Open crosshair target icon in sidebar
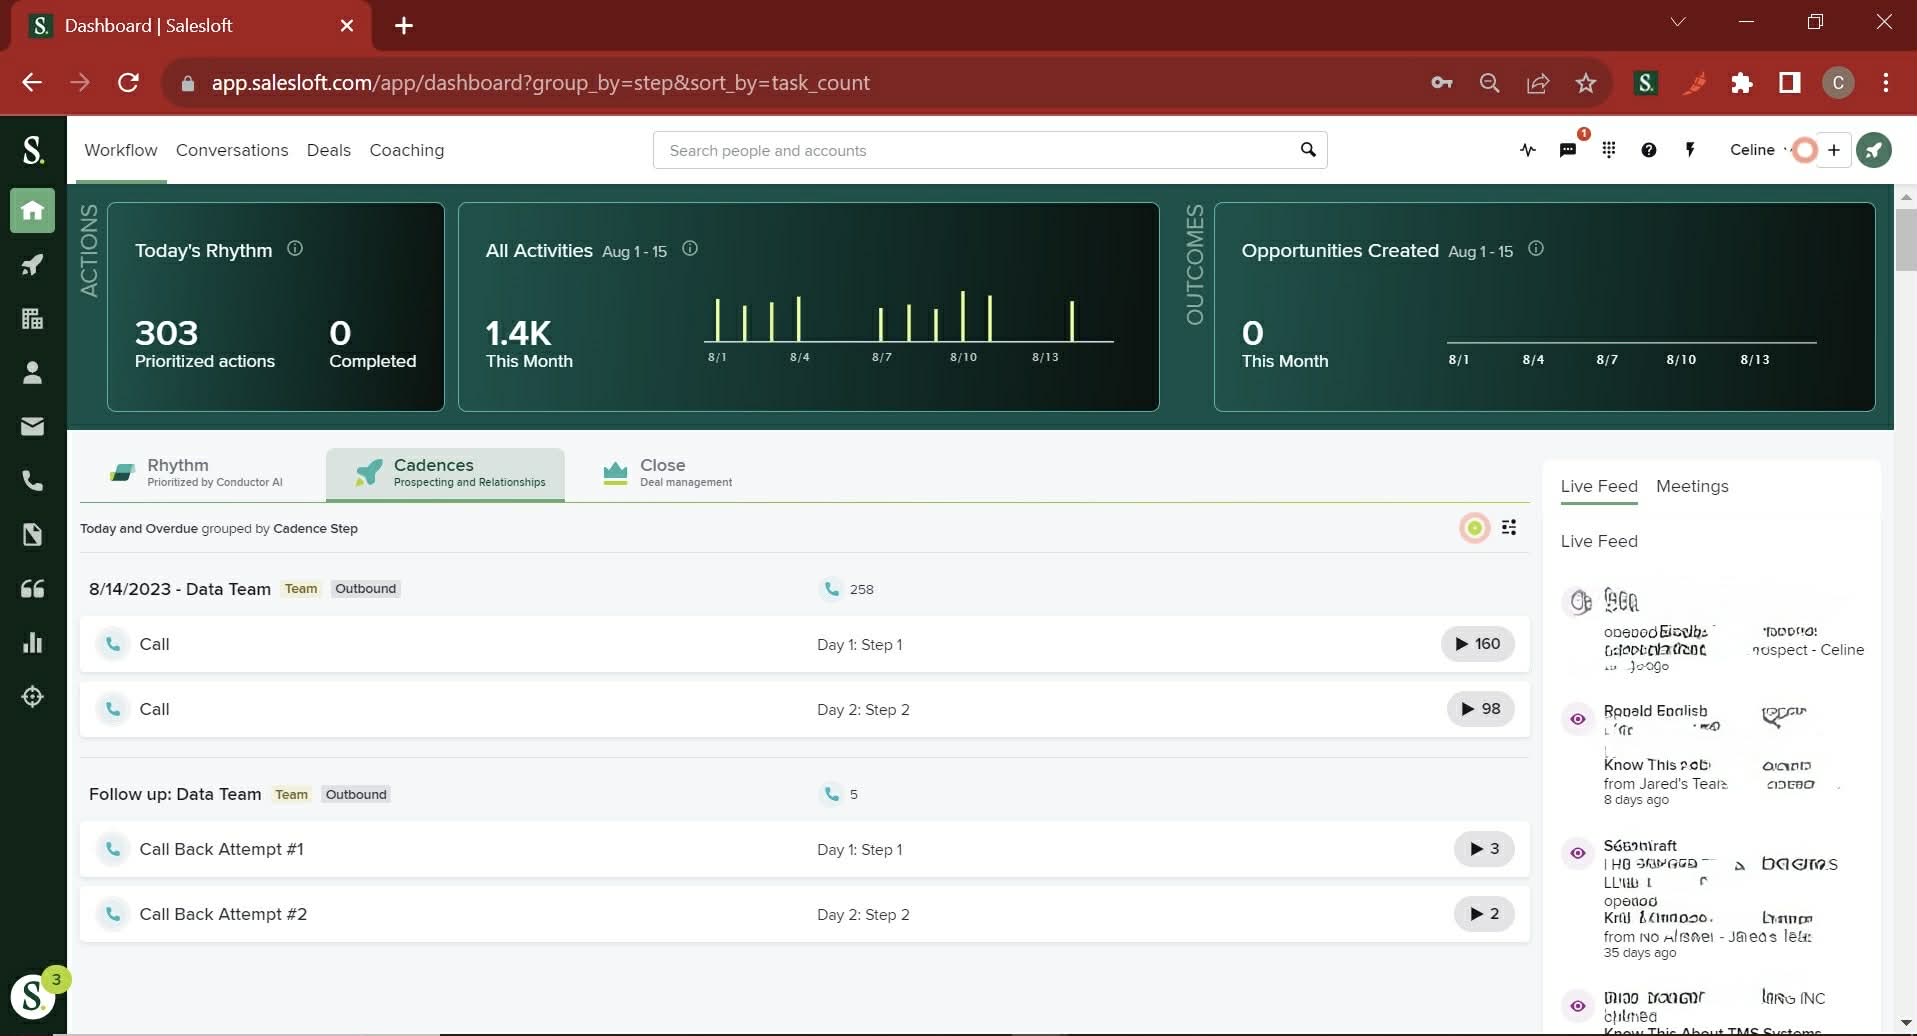Screen dimensions: 1917x1036 click(32, 697)
